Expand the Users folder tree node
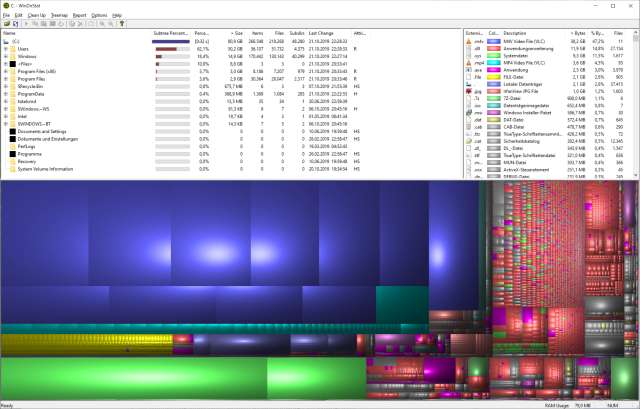Image resolution: width=640 pixels, height=409 pixels. pyautogui.click(x=5, y=48)
